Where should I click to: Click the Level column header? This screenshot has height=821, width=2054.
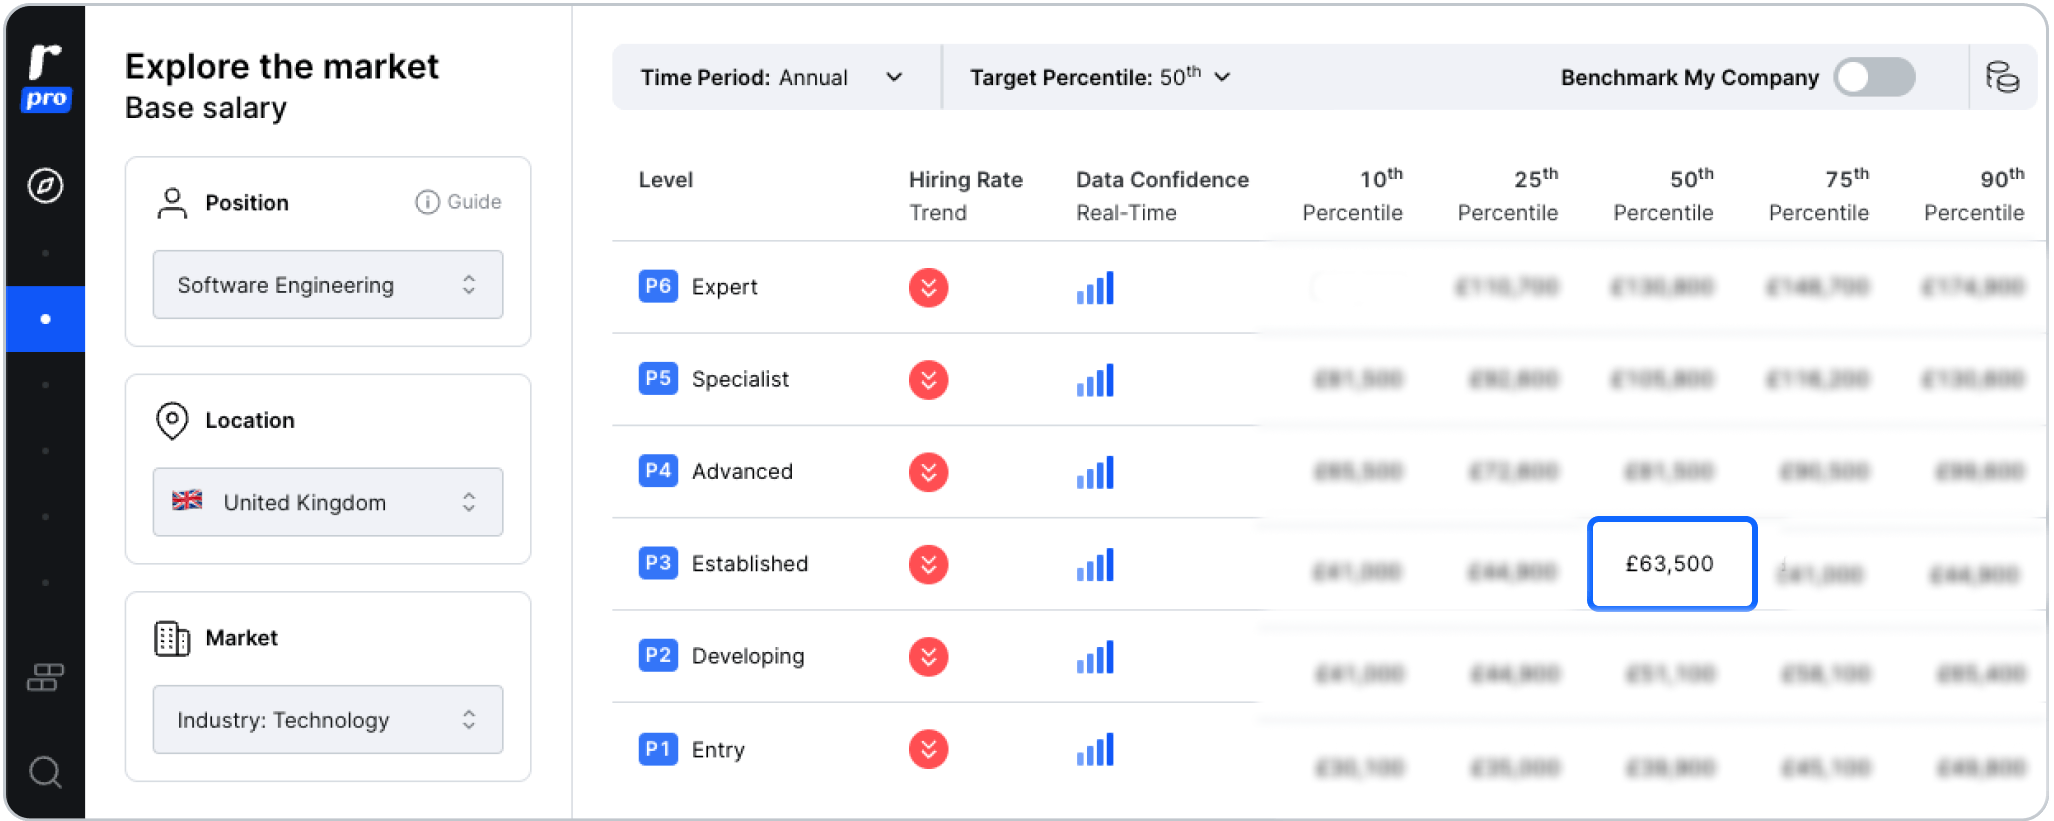666,180
